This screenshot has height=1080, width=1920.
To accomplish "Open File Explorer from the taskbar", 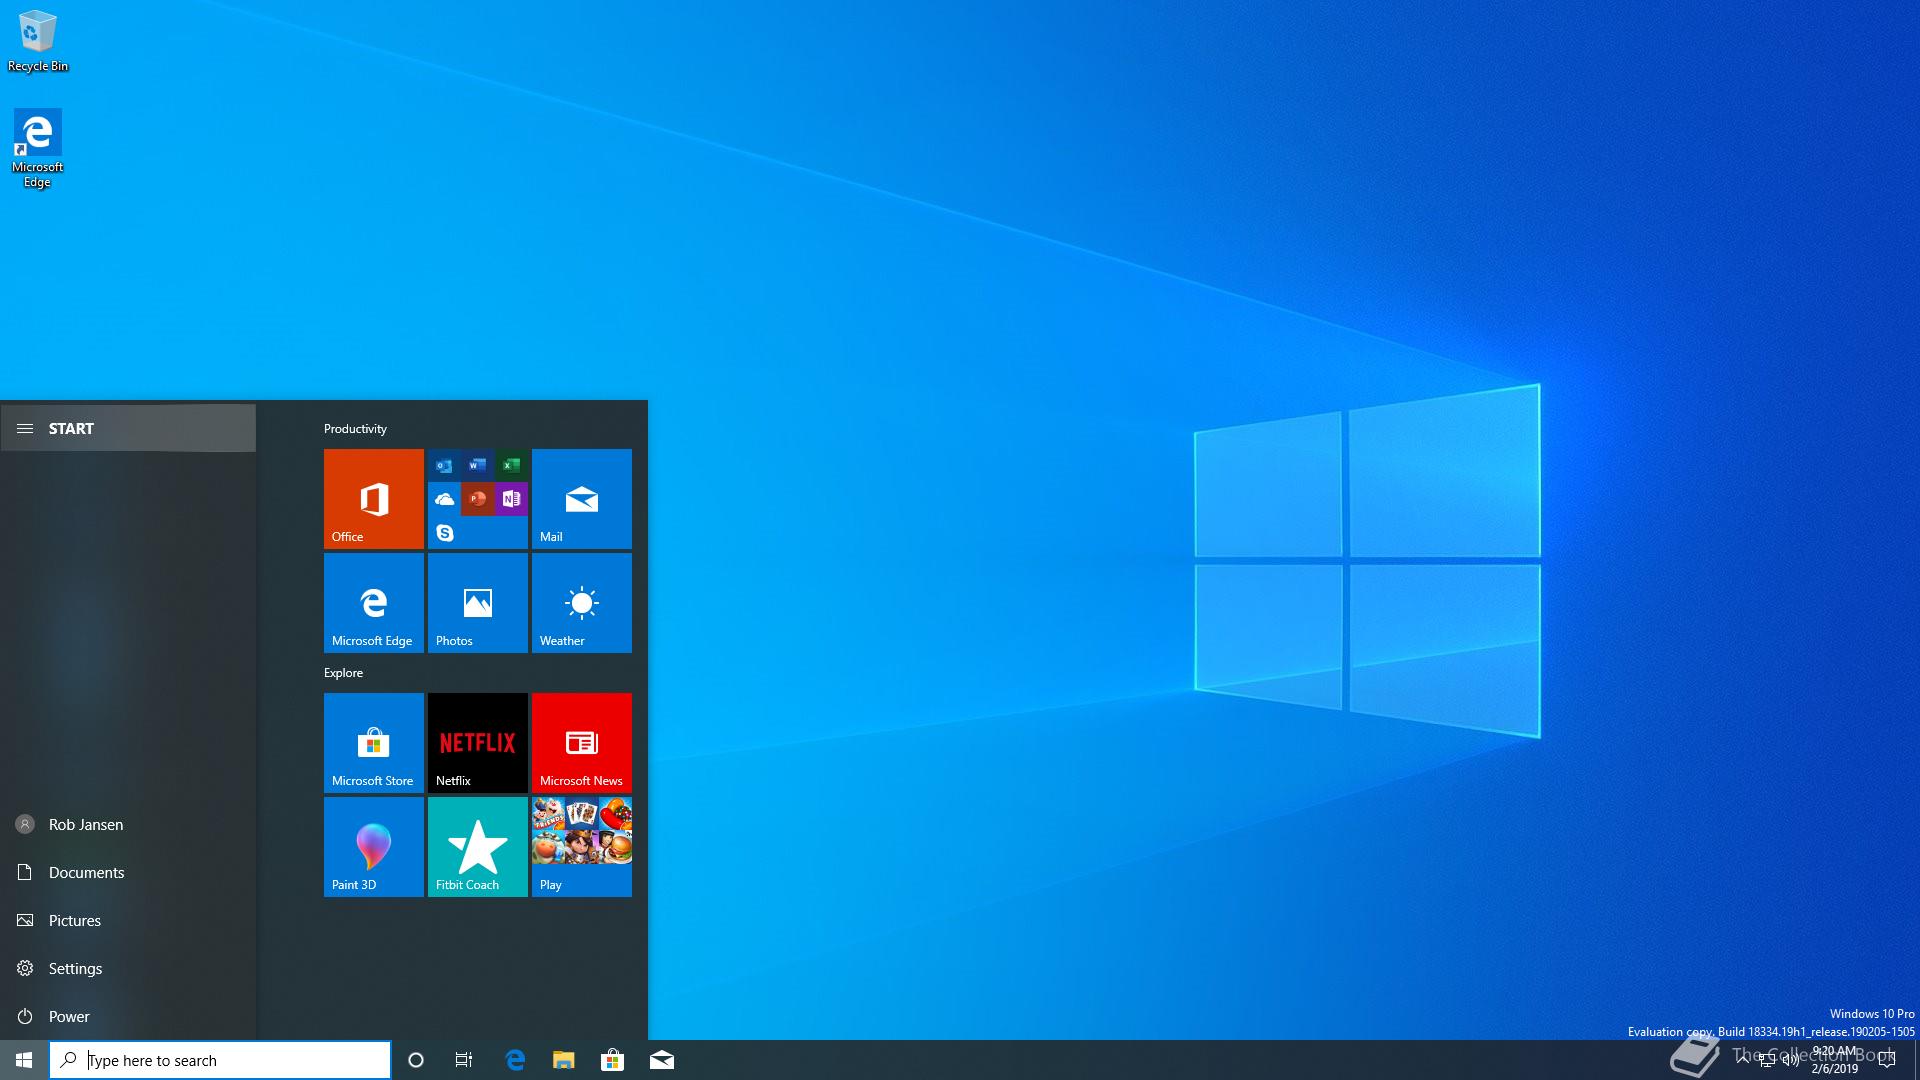I will (564, 1060).
